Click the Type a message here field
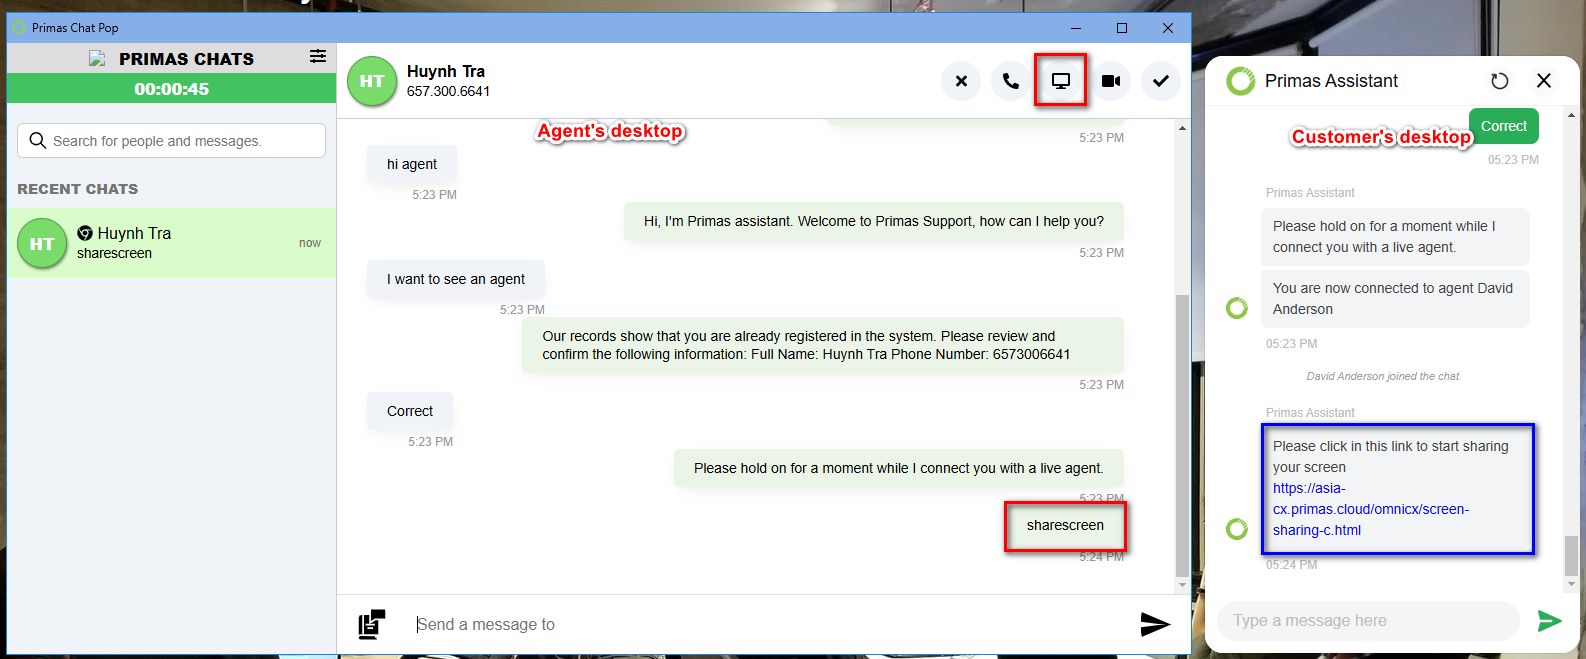The width and height of the screenshot is (1586, 659). point(1366,621)
